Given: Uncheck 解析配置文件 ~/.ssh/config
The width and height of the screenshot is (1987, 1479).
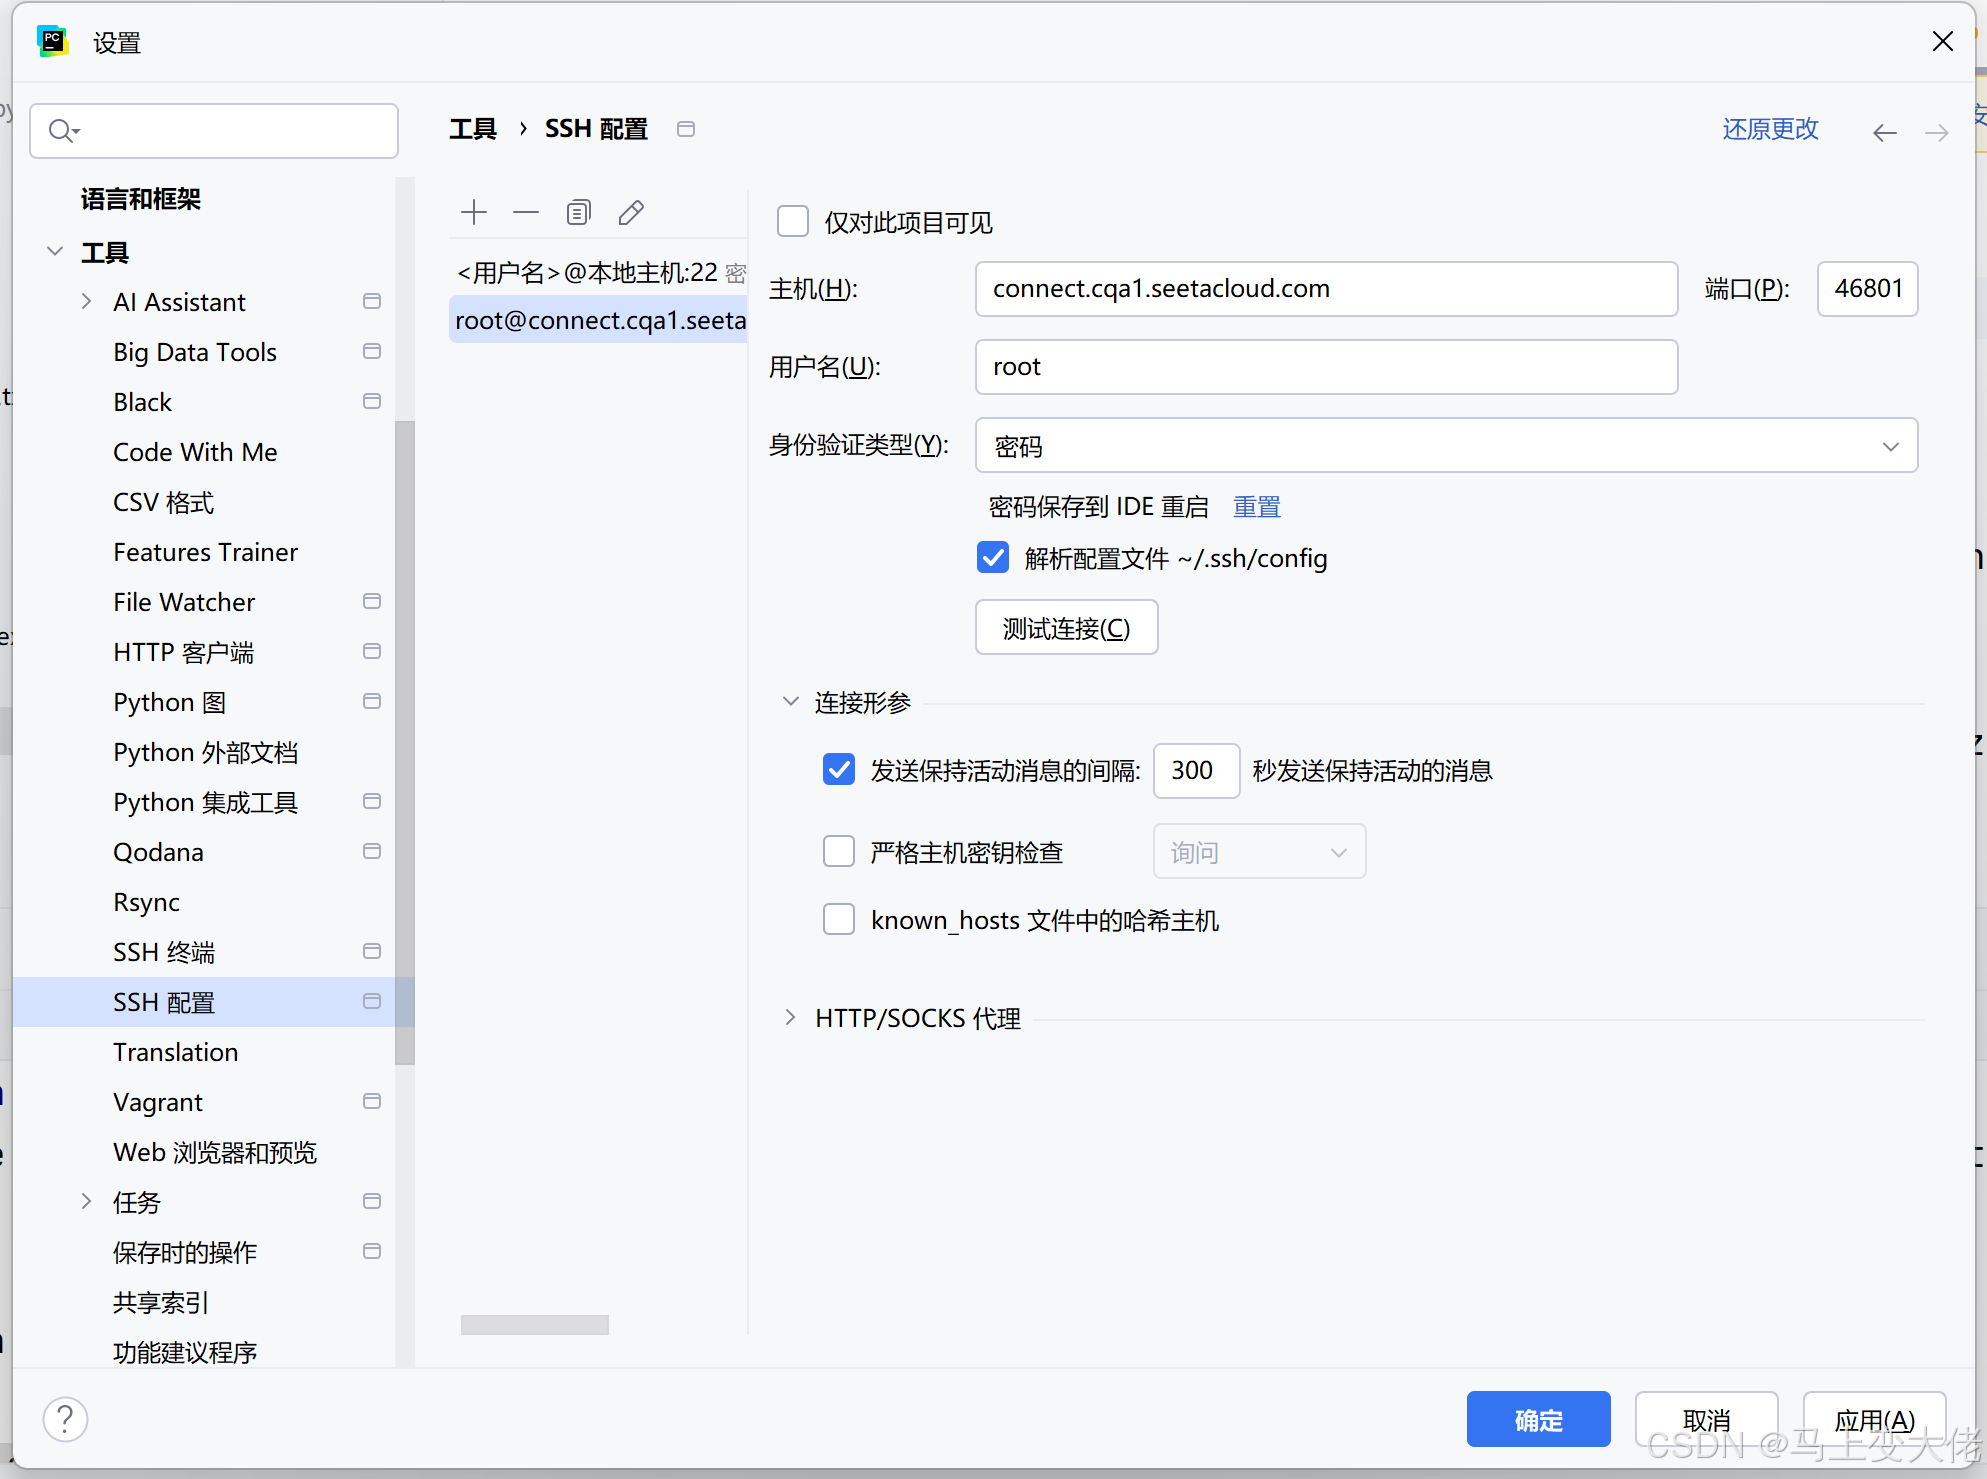Looking at the screenshot, I should 992,557.
